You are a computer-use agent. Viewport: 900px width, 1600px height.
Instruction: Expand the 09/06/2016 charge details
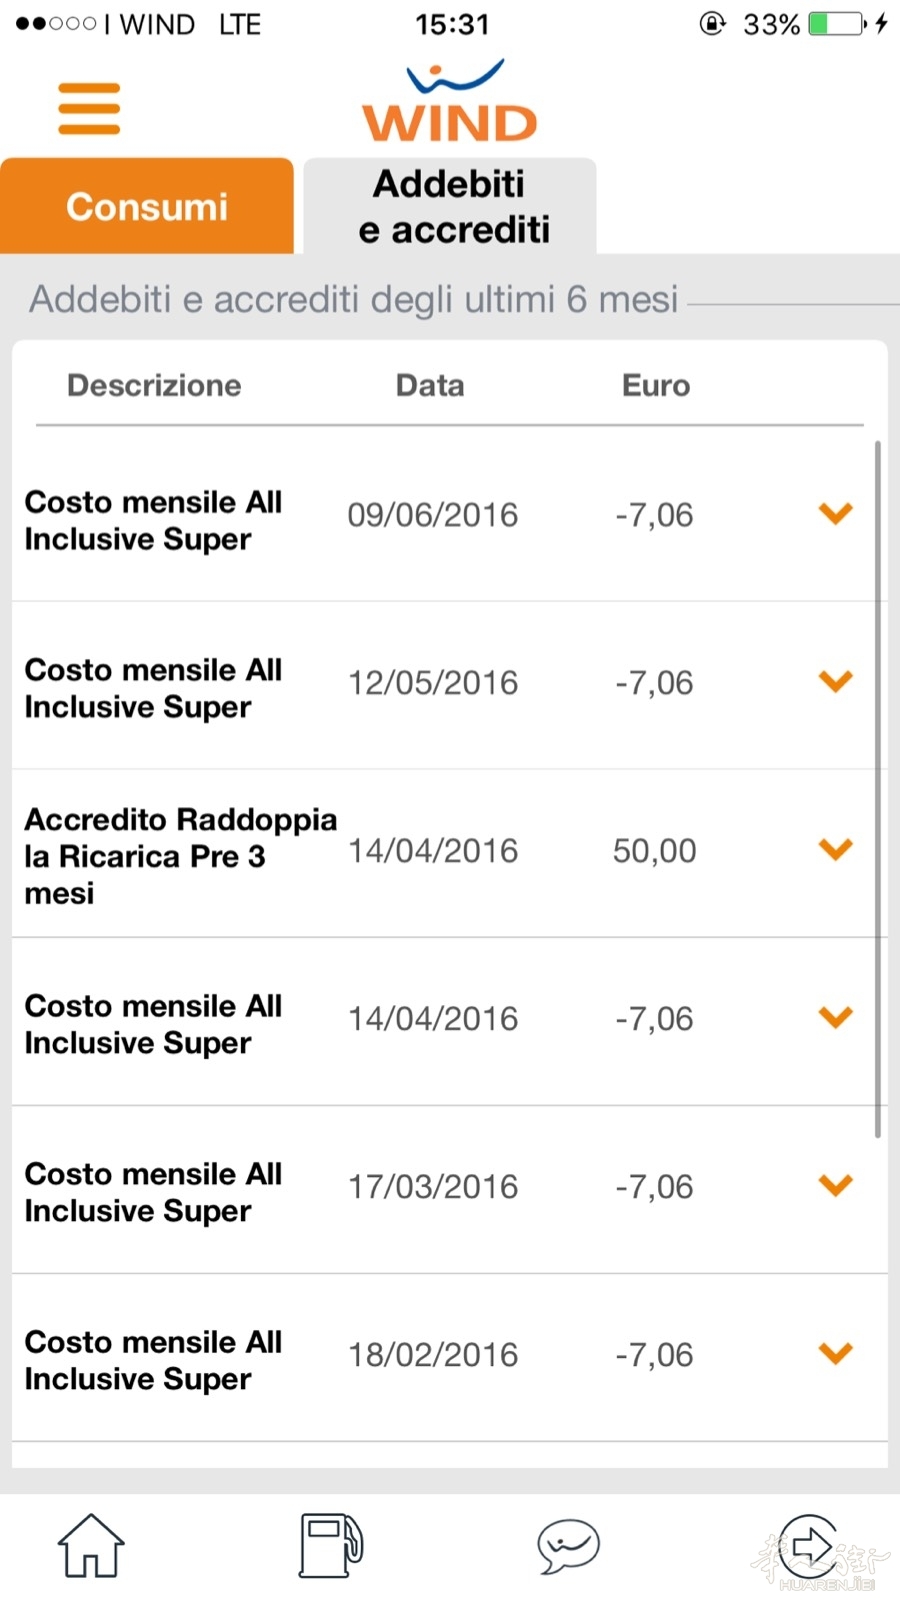tap(835, 514)
